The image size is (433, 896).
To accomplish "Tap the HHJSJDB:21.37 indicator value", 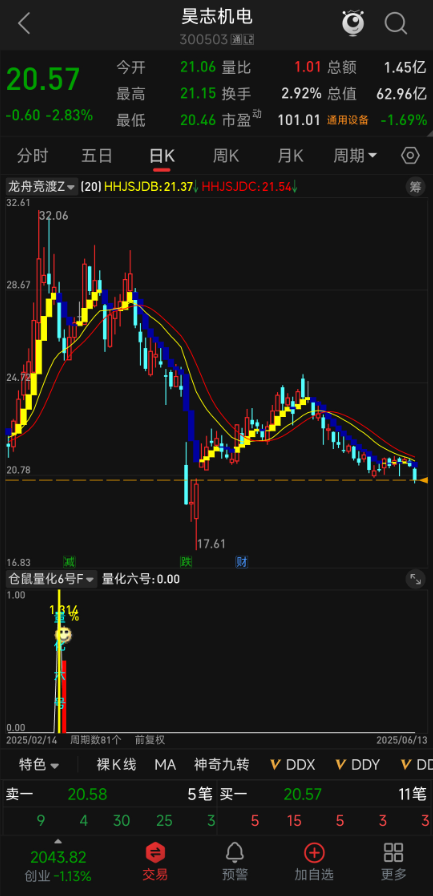I will click(149, 186).
